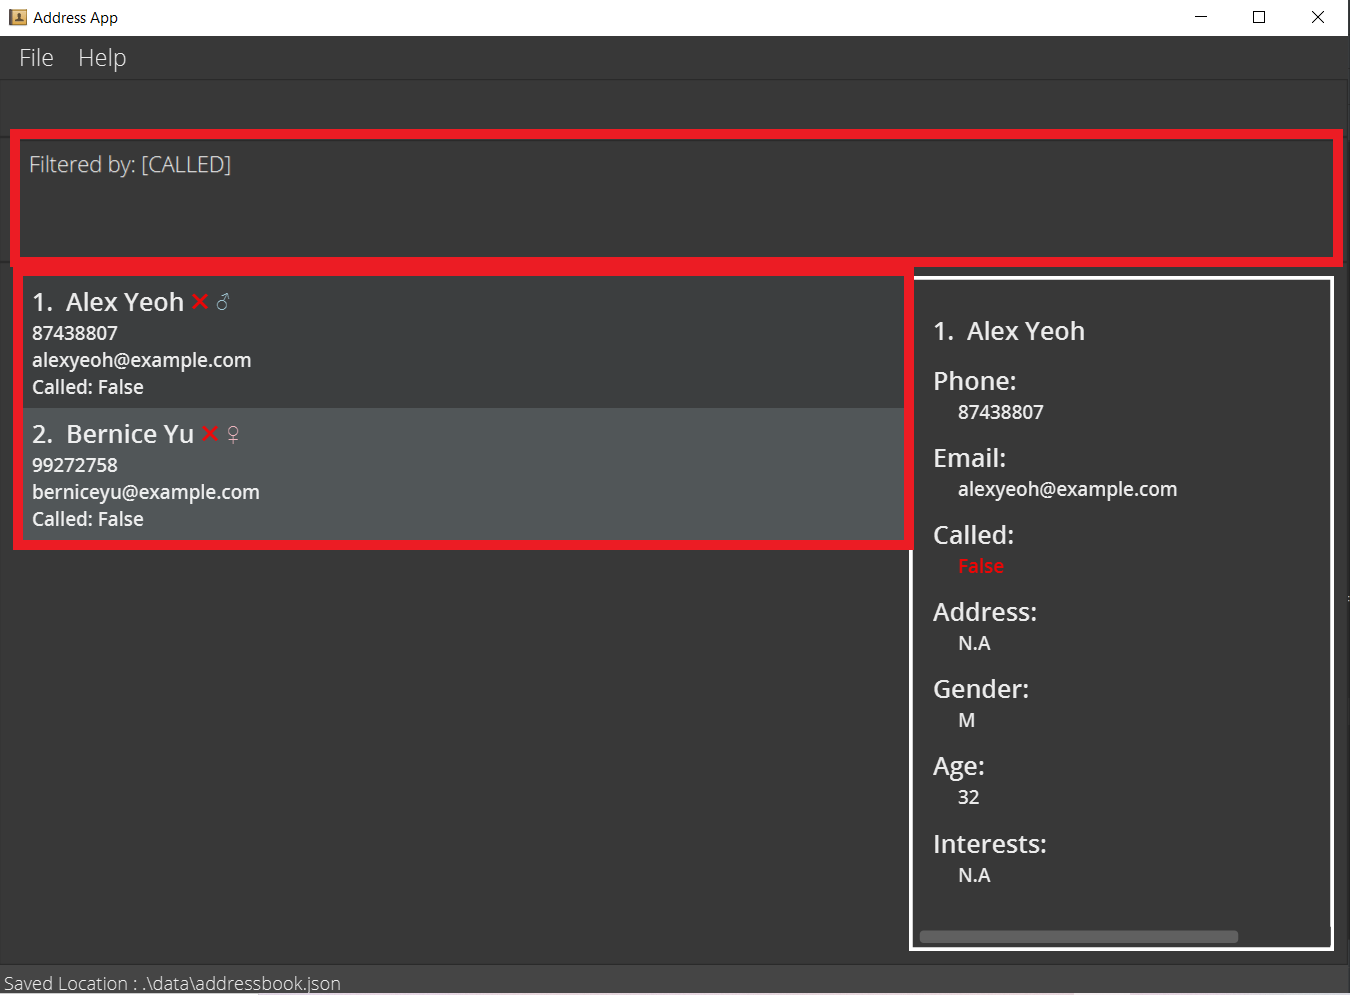Click the red cross icon beside Alex Yeoh
Viewport: 1350px width, 995px height.
click(200, 302)
